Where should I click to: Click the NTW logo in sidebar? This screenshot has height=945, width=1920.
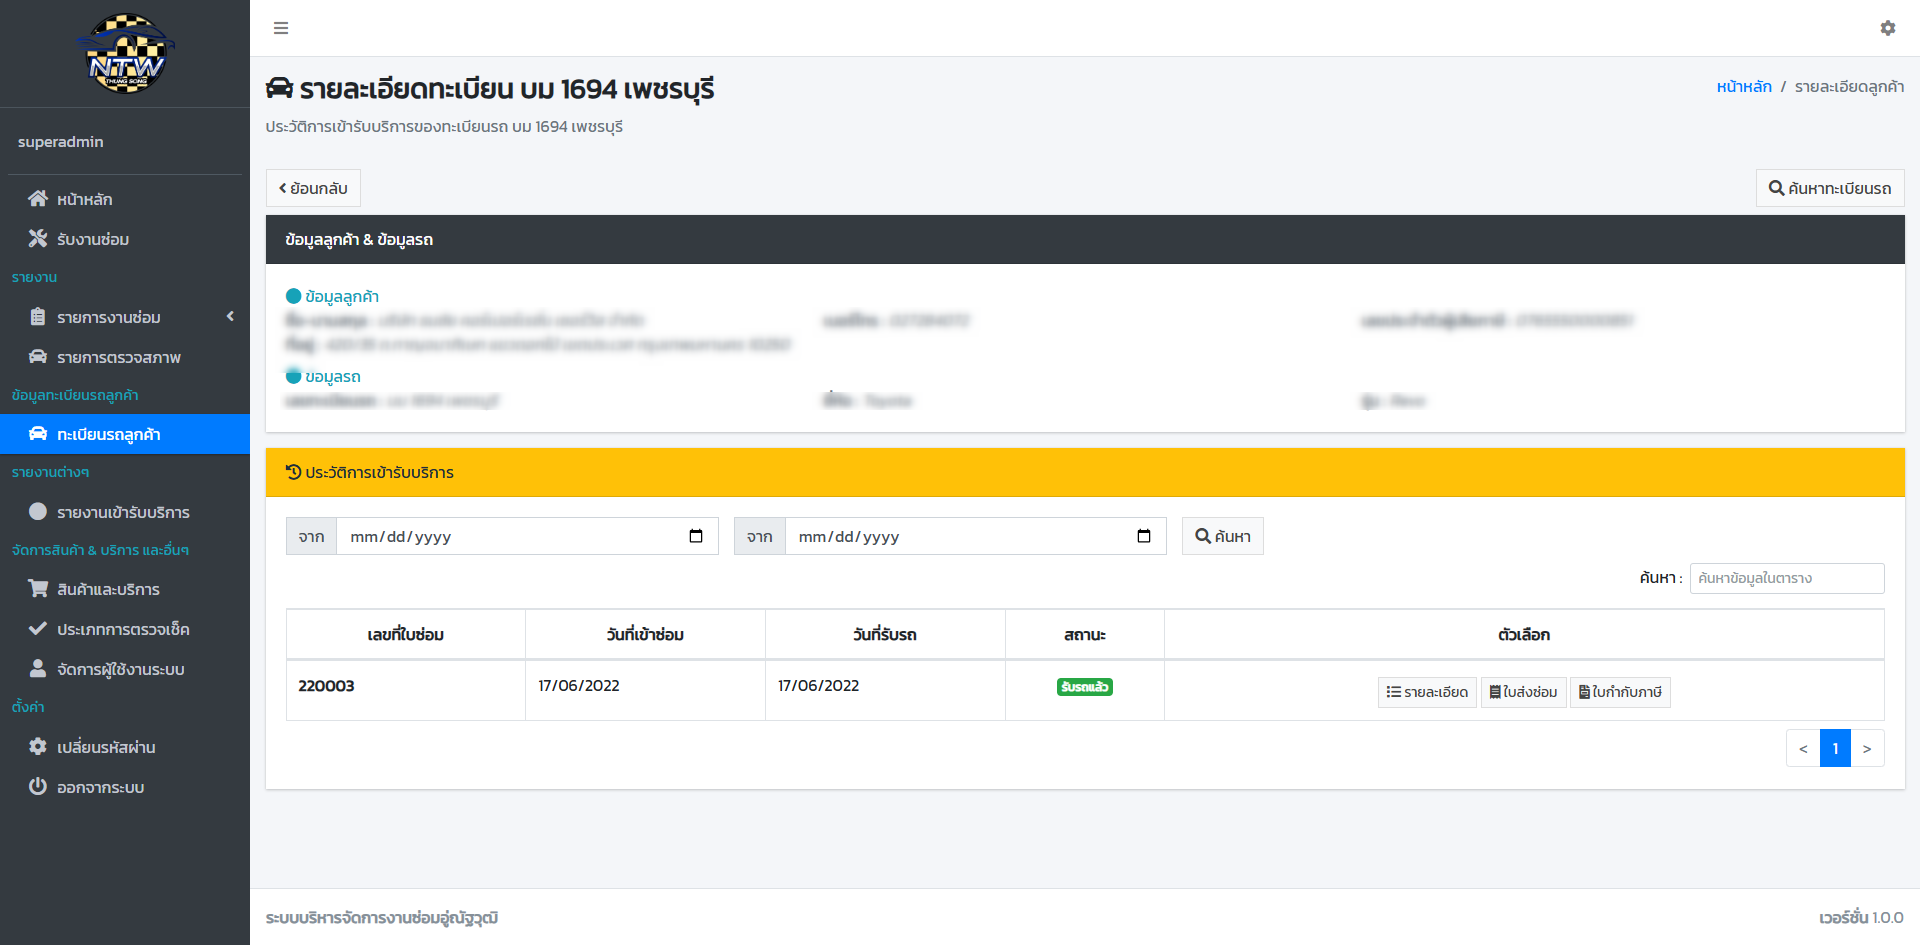(125, 54)
